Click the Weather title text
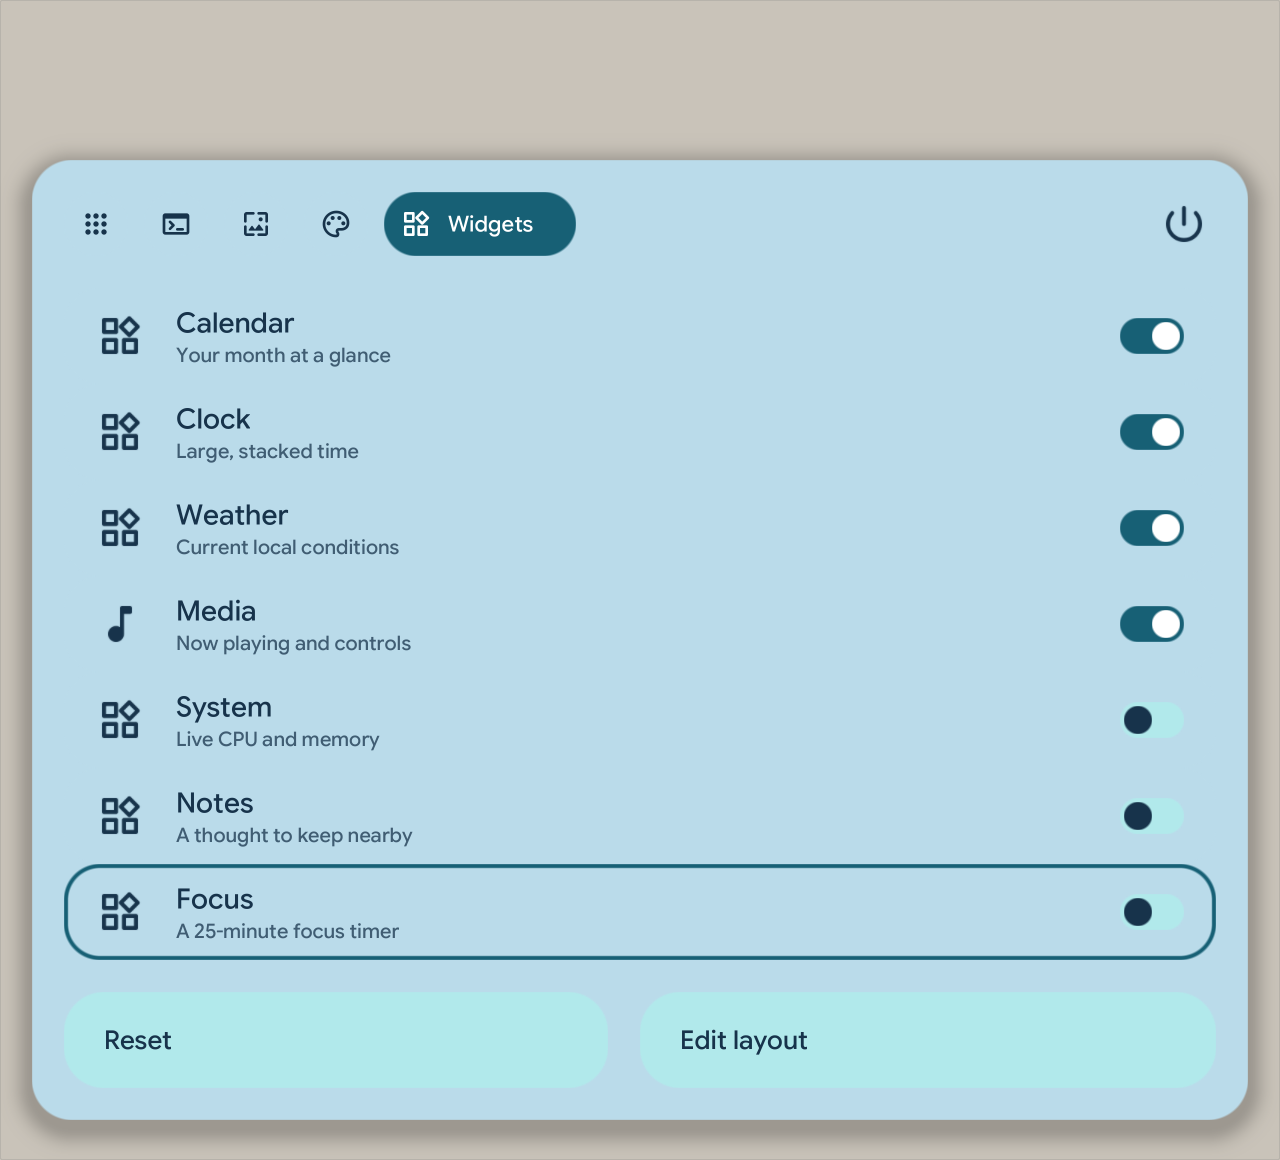Image resolution: width=1280 pixels, height=1160 pixels. tap(232, 515)
